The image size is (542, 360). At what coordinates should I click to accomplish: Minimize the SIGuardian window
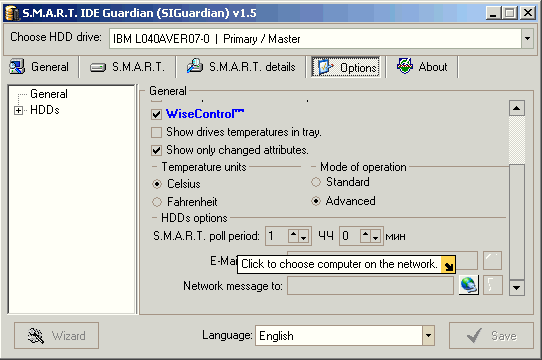point(493,13)
